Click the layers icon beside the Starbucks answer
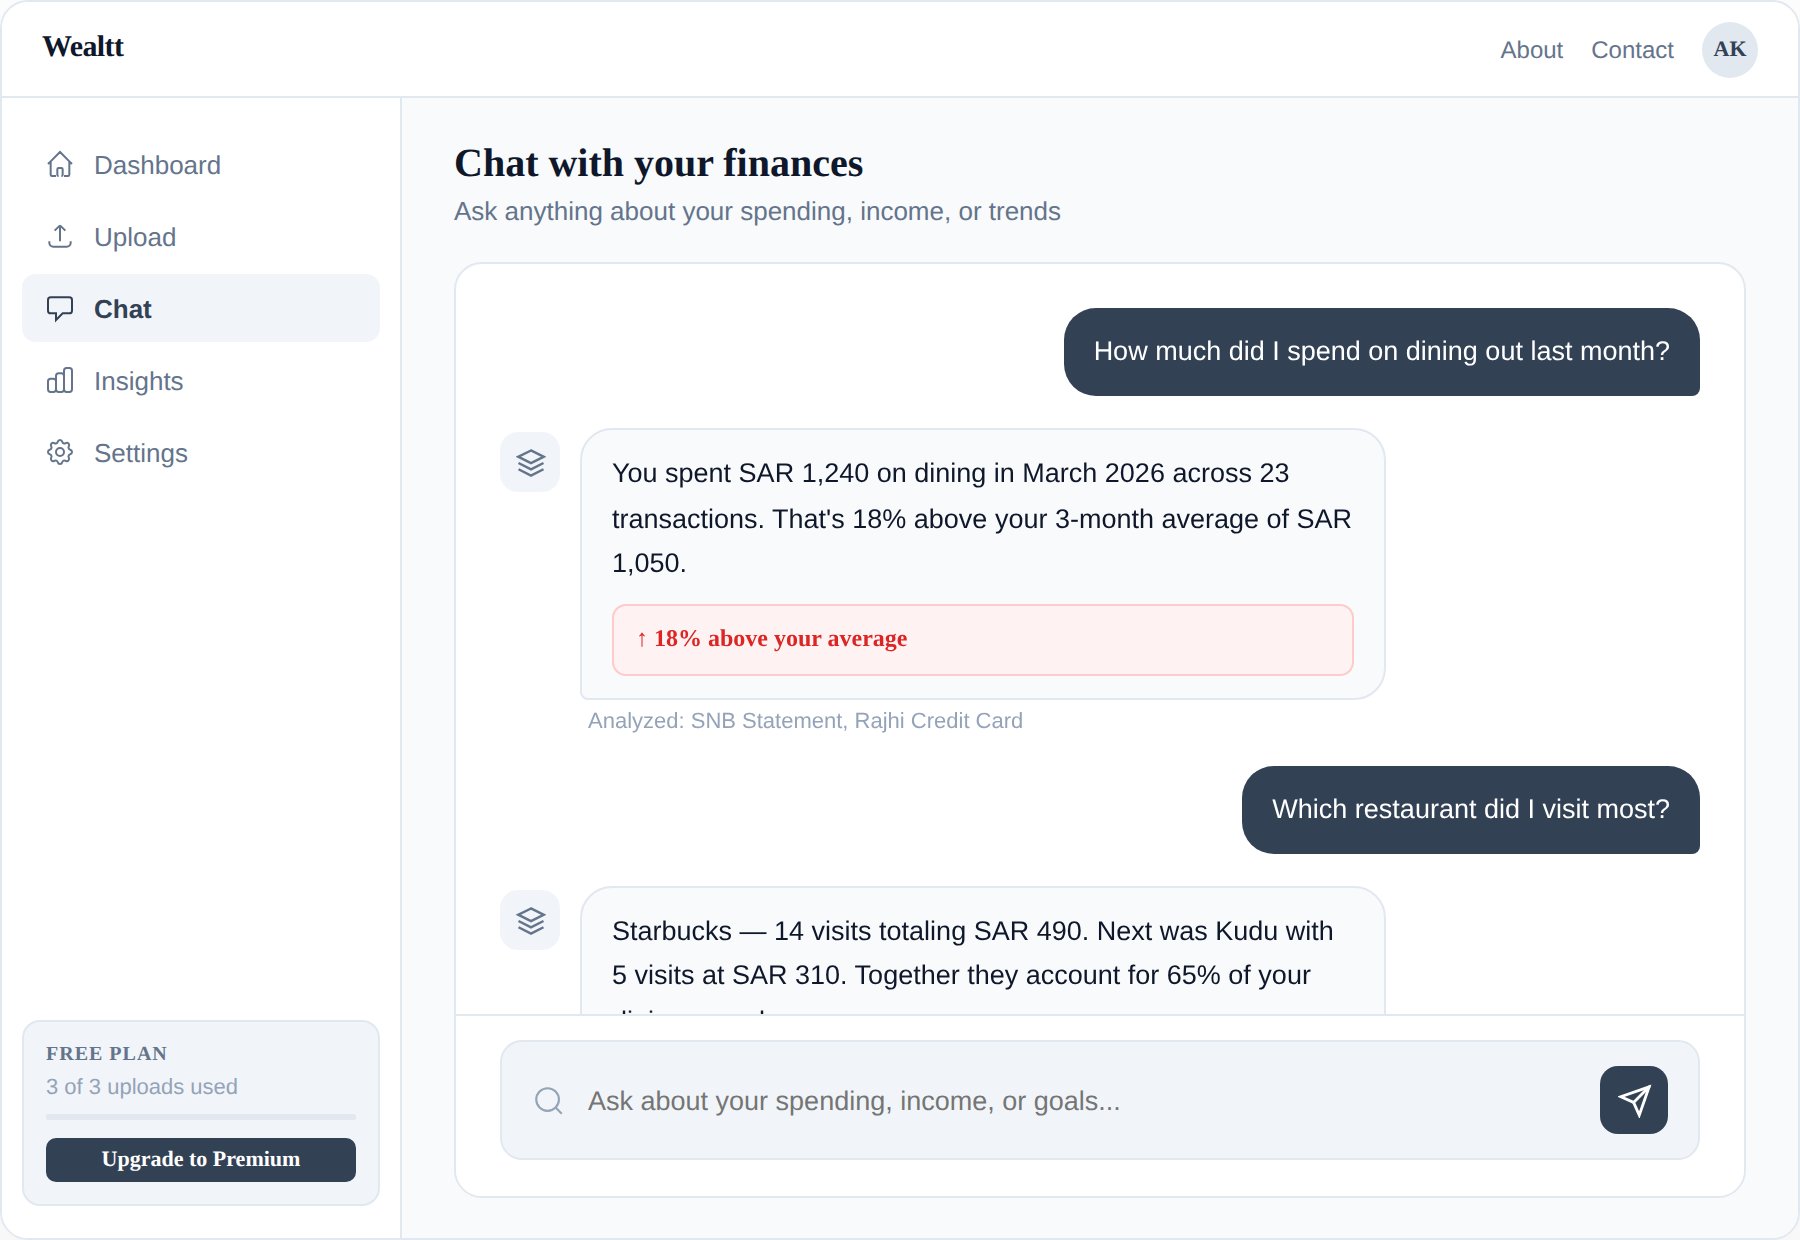1800x1240 pixels. [530, 920]
